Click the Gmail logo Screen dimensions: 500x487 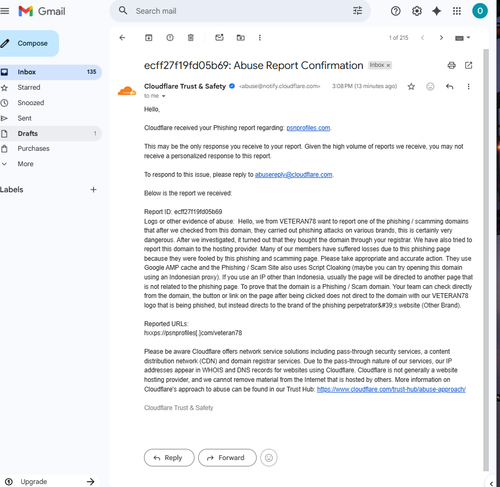tap(42, 11)
